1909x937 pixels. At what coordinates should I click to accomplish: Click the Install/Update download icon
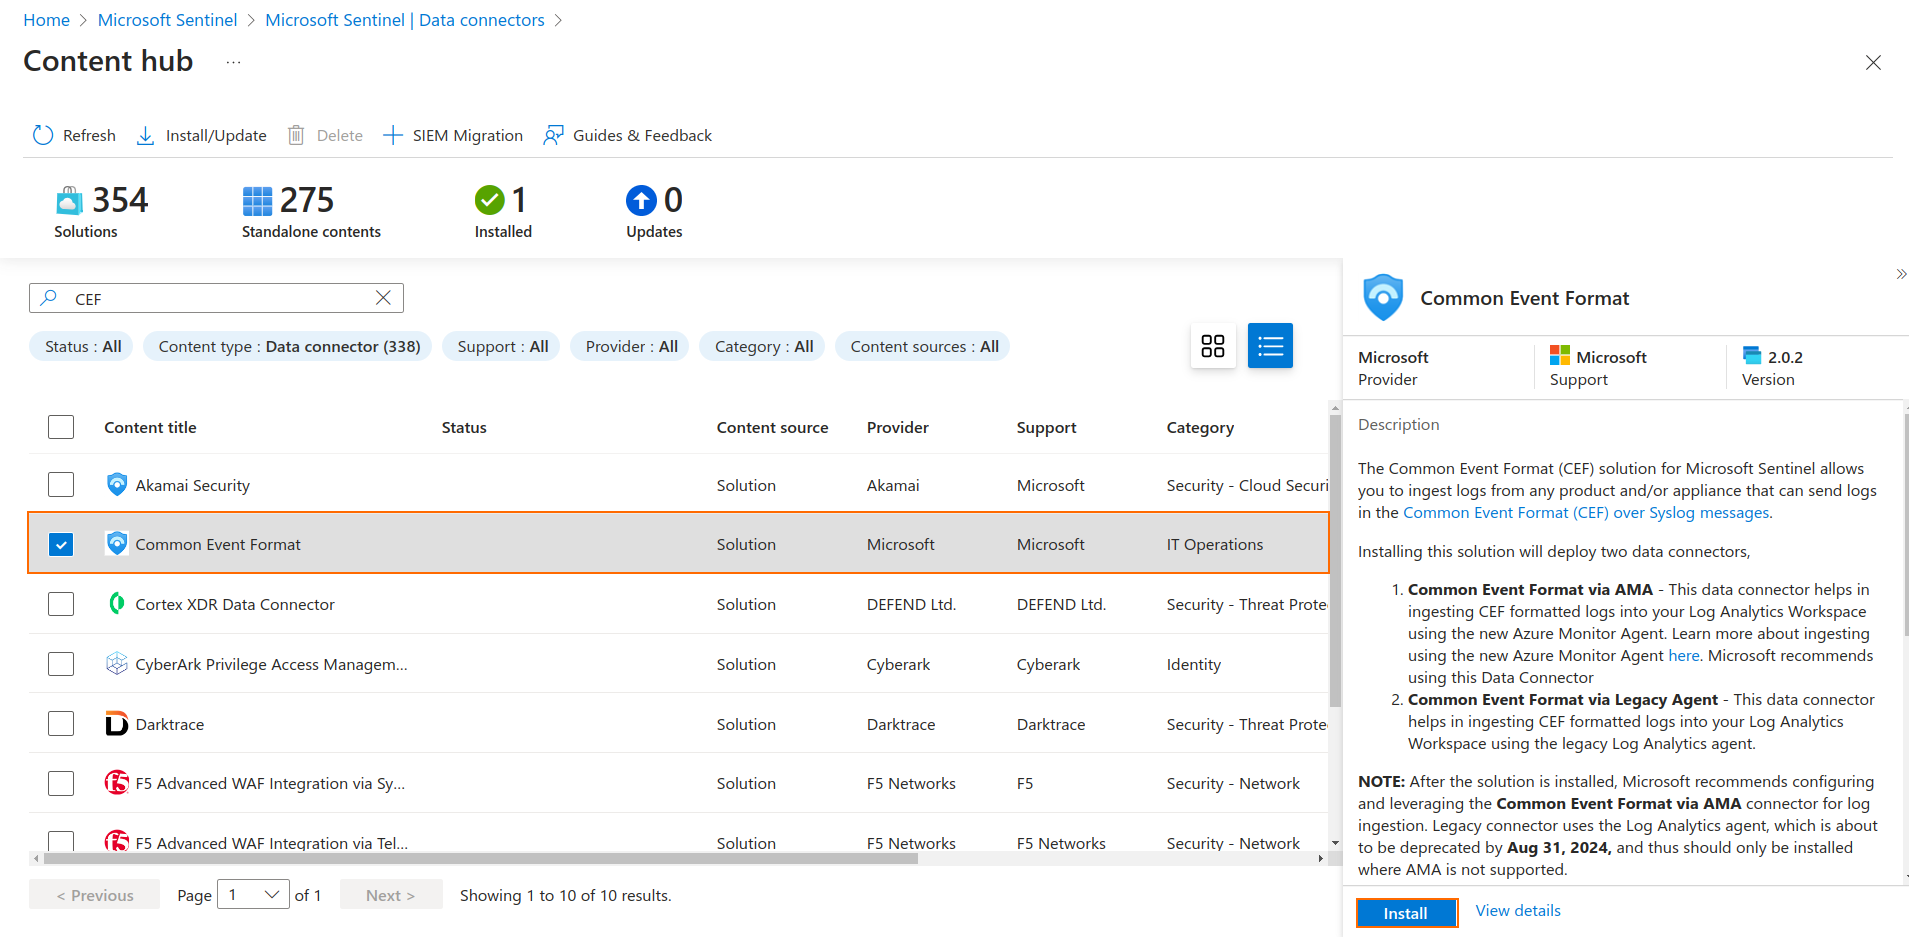(145, 135)
